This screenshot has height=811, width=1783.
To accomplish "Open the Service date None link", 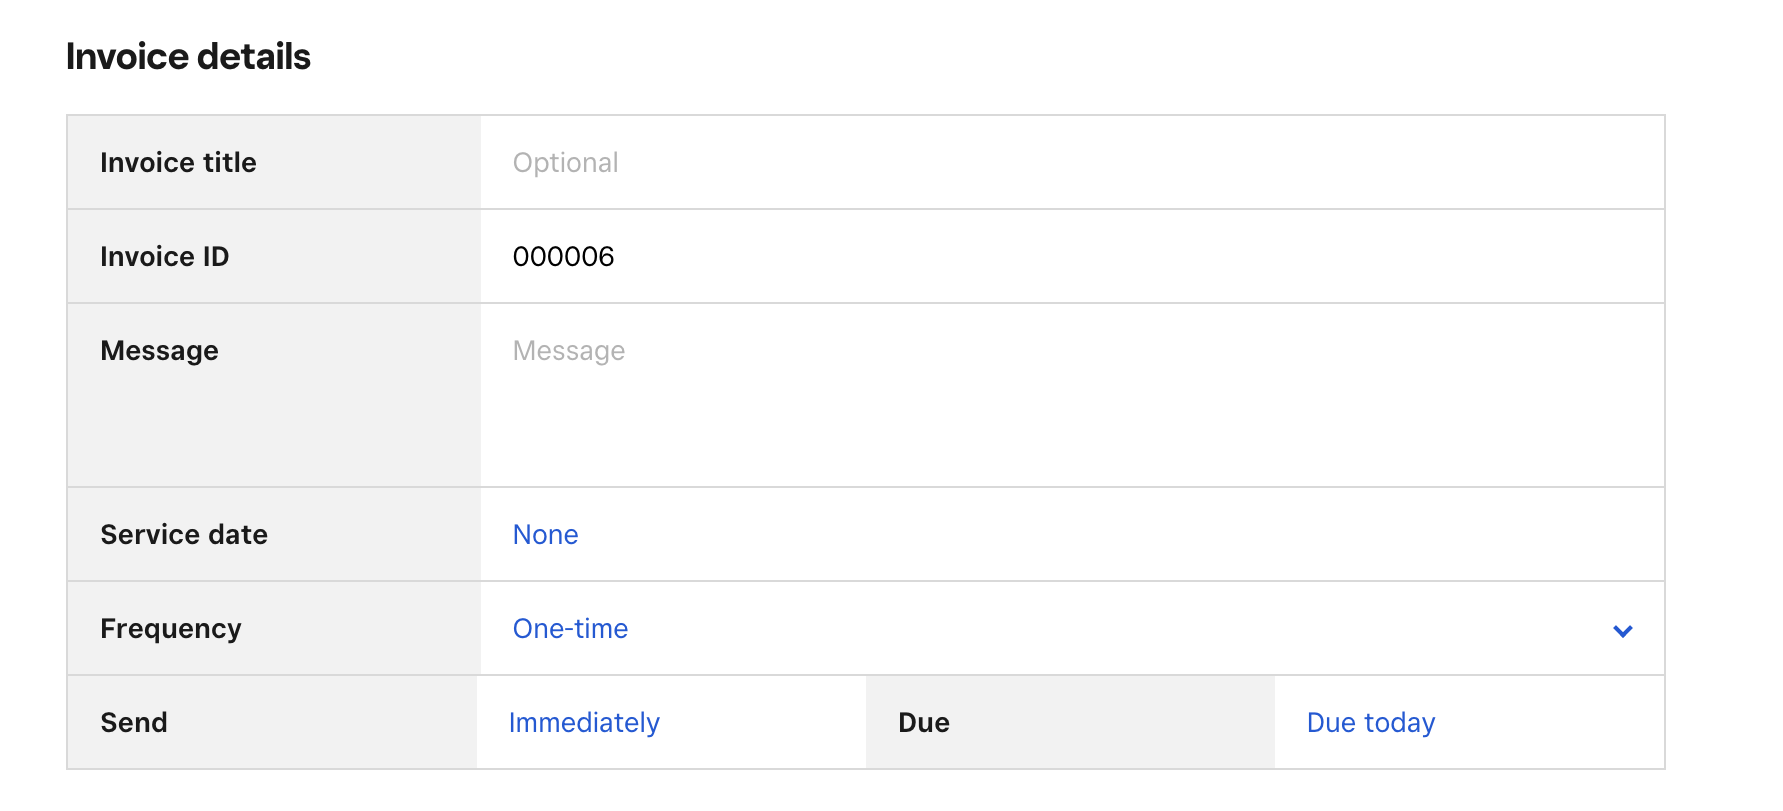I will [545, 535].
